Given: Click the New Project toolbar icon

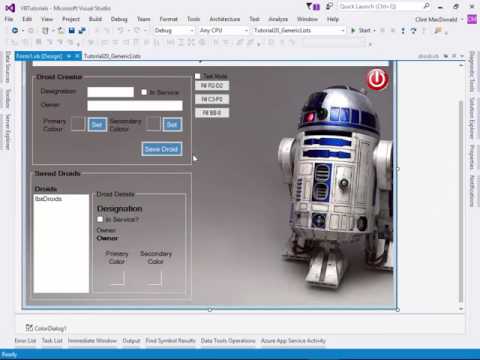Looking at the screenshot, I should tap(45, 30).
